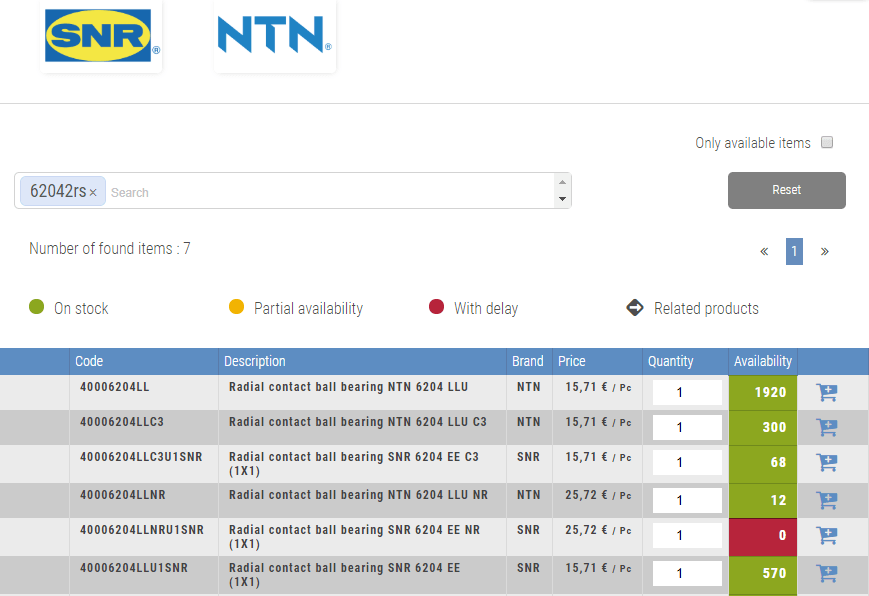Screen dimensions: 869x596
Task: Expand the search dropdown arrow
Action: [x=562, y=199]
